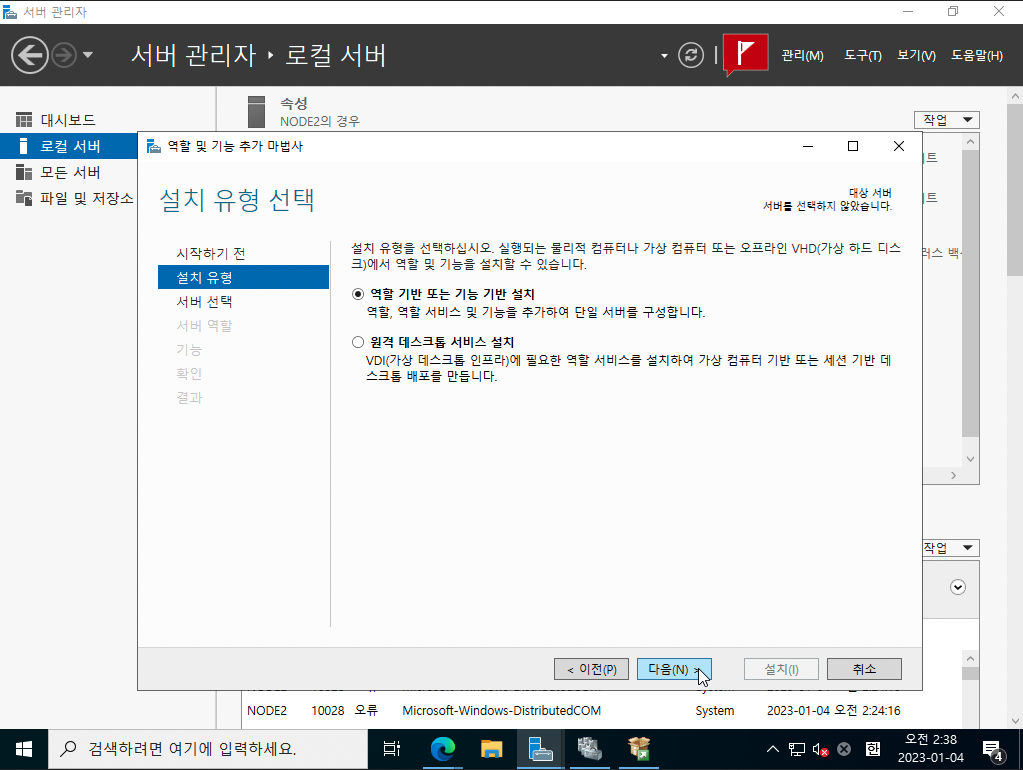1023x770 pixels.
Task: Open the 보기(V) menu
Action: tap(916, 55)
